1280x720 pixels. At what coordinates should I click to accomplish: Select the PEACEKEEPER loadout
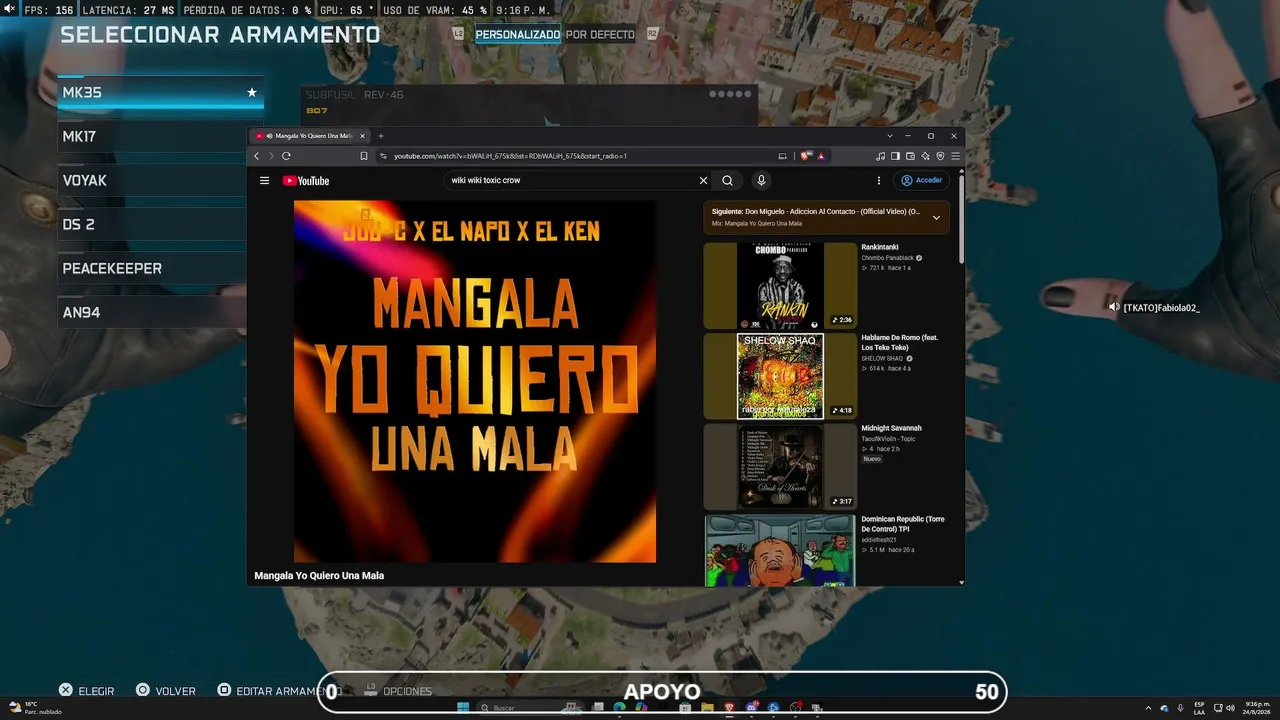[x=152, y=268]
